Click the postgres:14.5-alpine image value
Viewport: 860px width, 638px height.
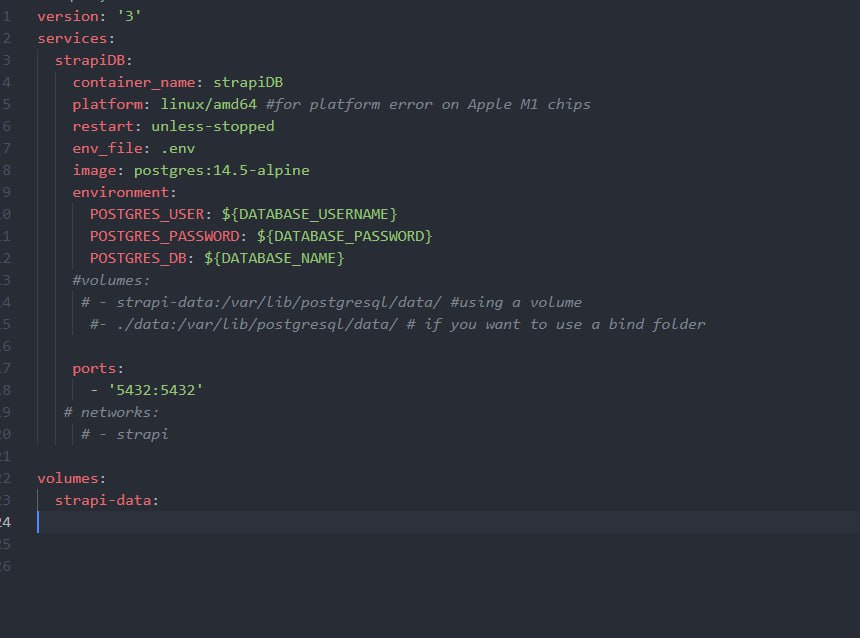[222, 171]
